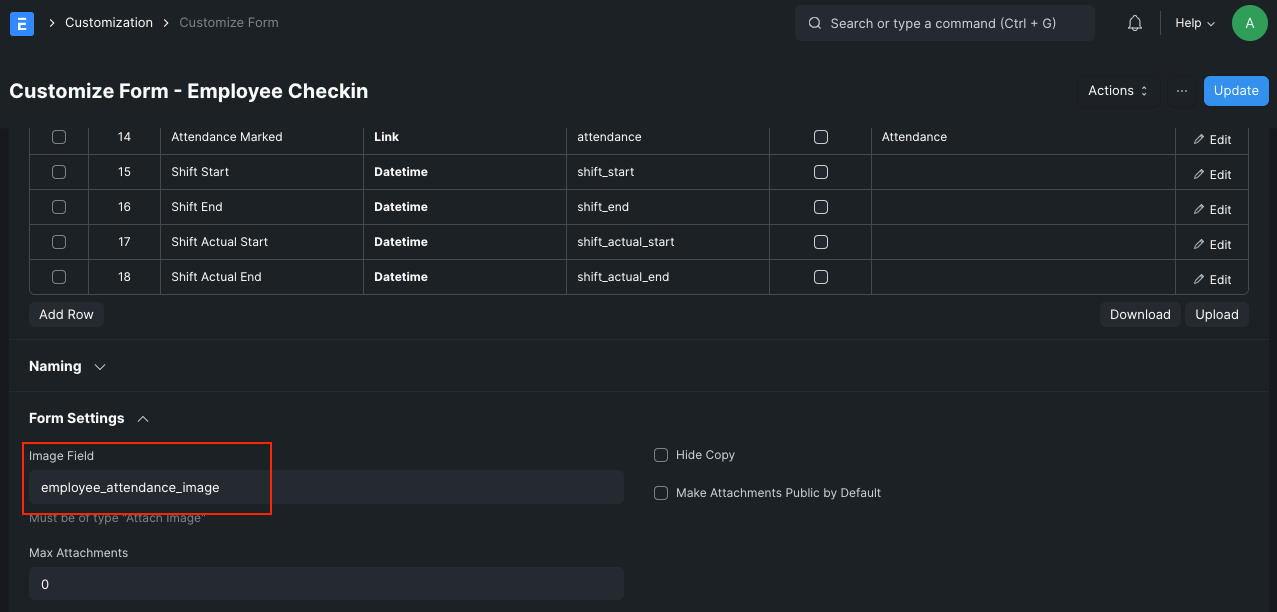Click the Update button

(x=1235, y=90)
